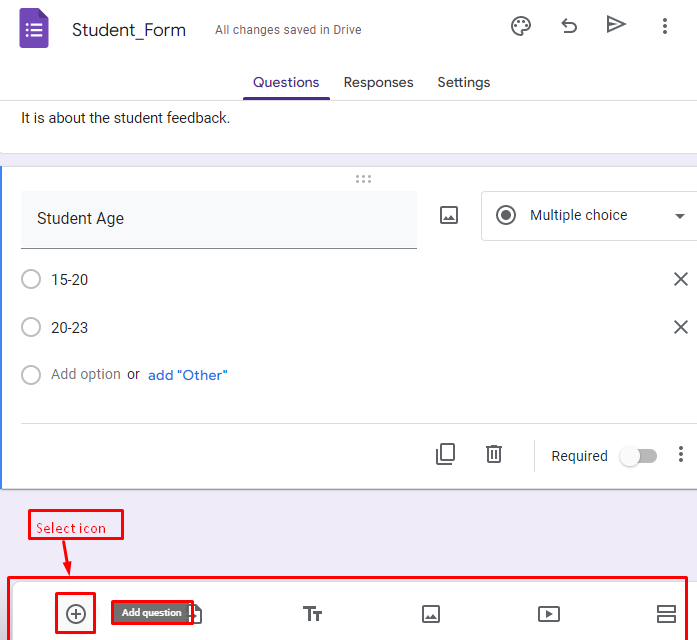This screenshot has width=697, height=640.
Task: Delete the question with the trash icon
Action: [x=494, y=454]
